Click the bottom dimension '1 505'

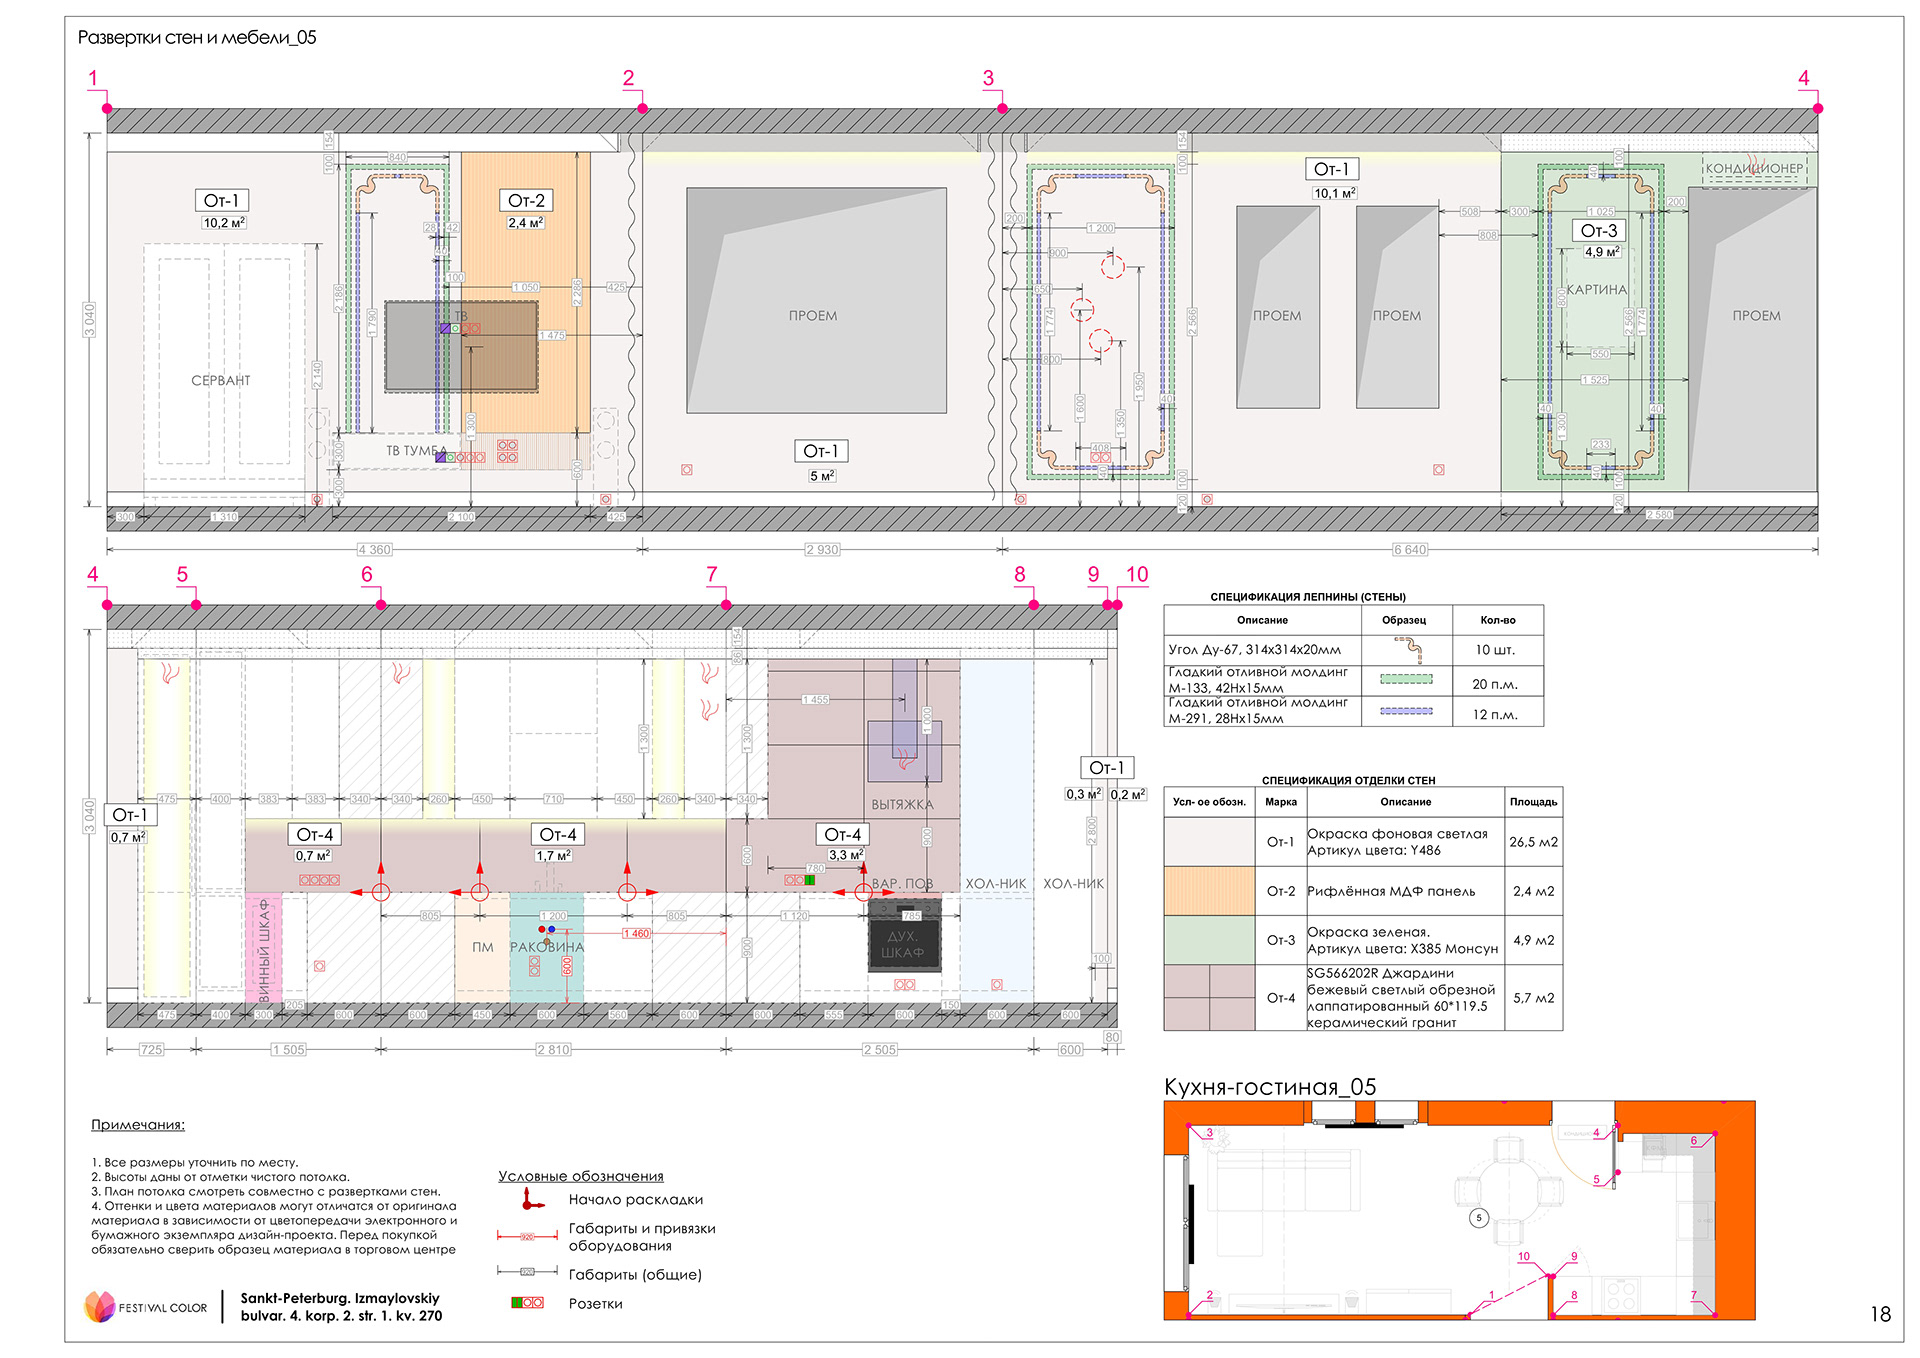coord(289,1050)
